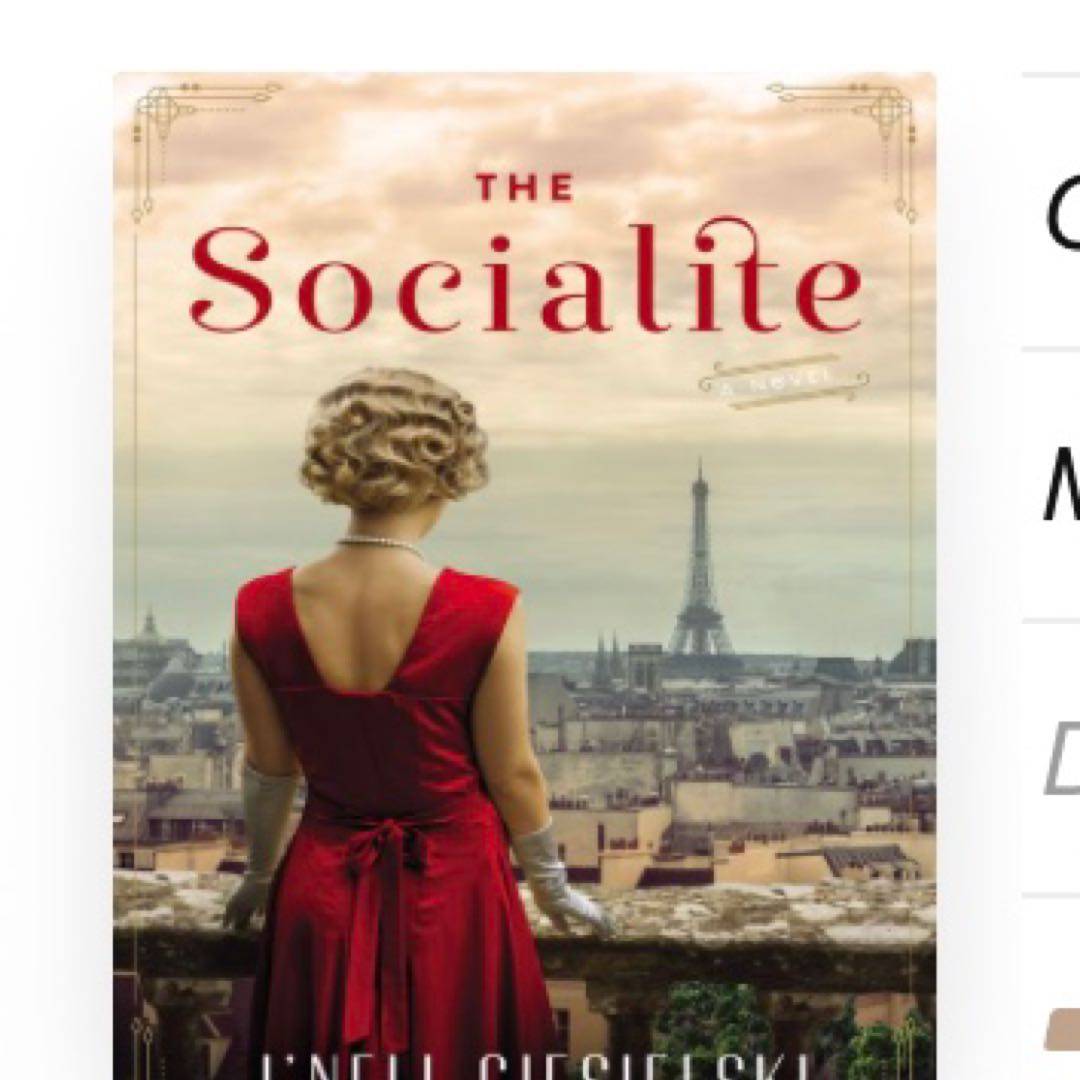
Task: Click the author name at cover bottom
Action: point(525,1065)
